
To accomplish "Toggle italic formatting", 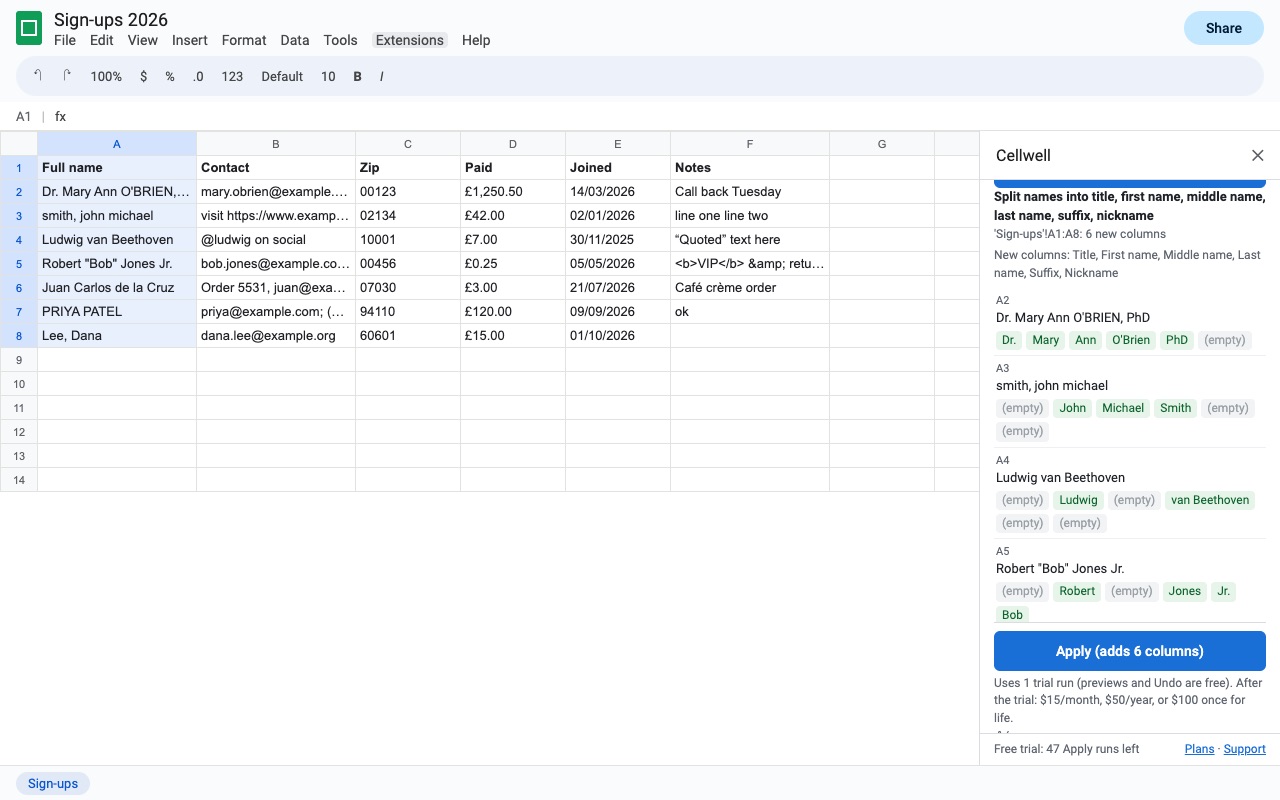I will (381, 76).
